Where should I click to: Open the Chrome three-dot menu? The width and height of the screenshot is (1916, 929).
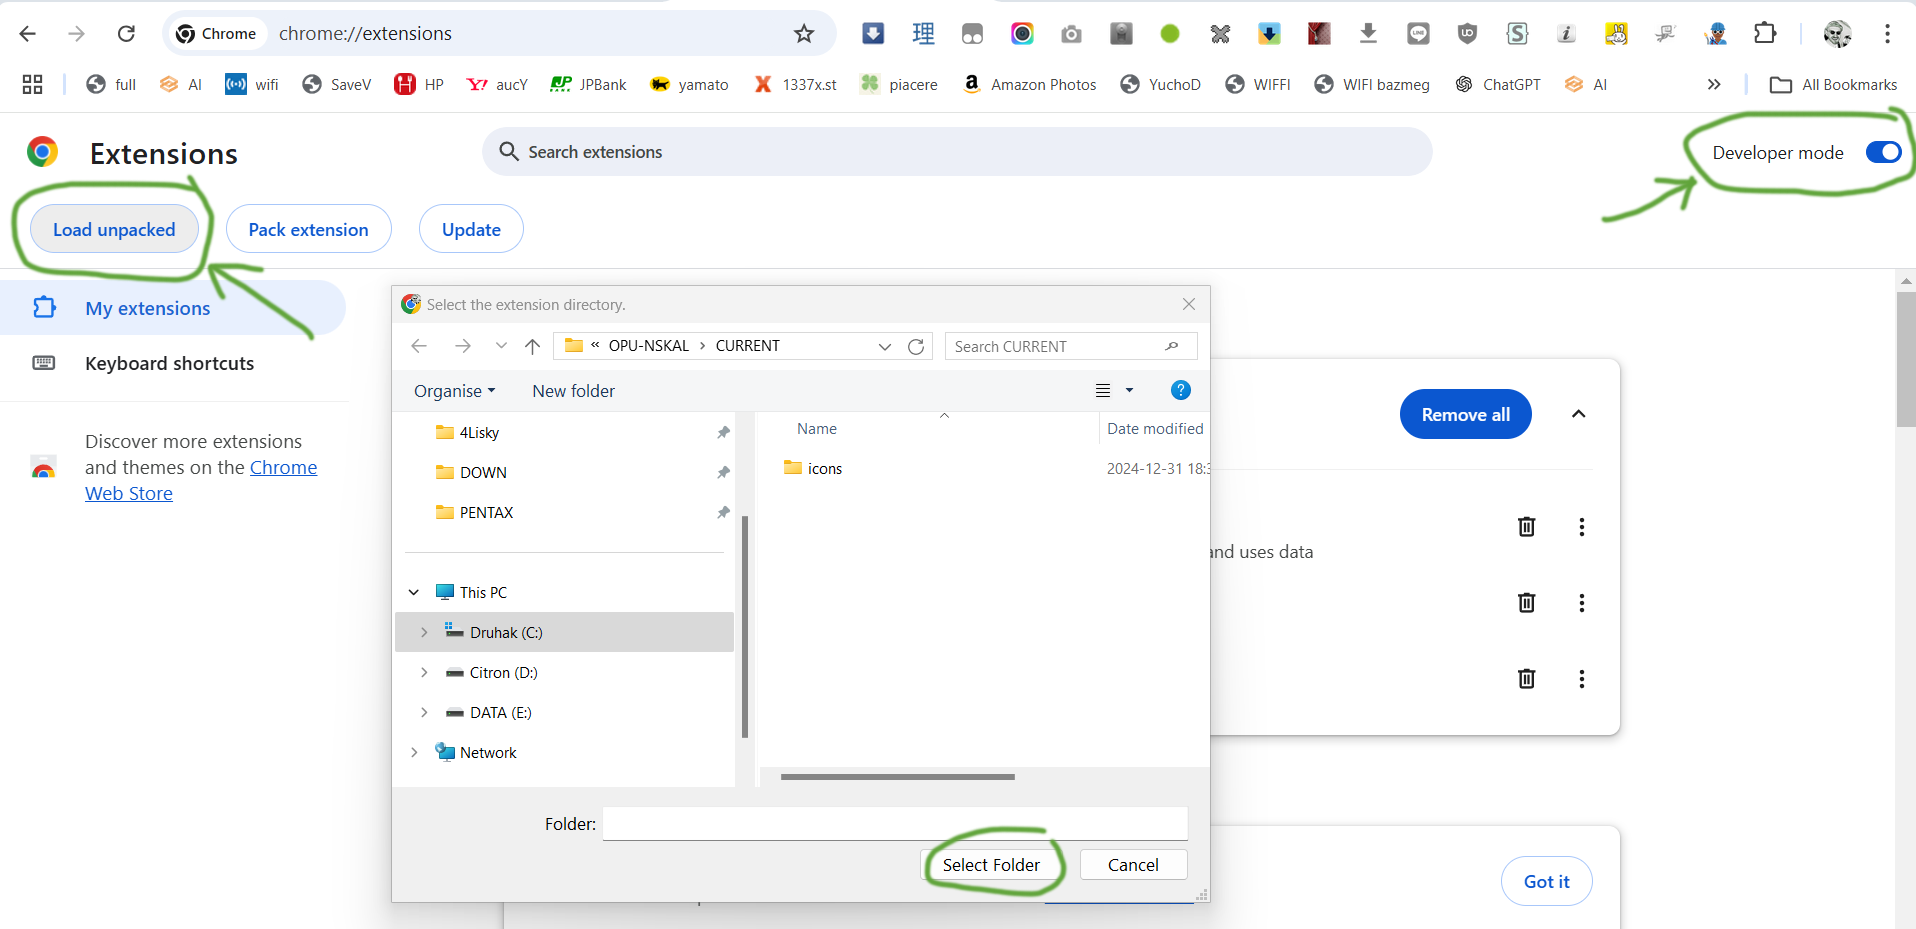1887,34
